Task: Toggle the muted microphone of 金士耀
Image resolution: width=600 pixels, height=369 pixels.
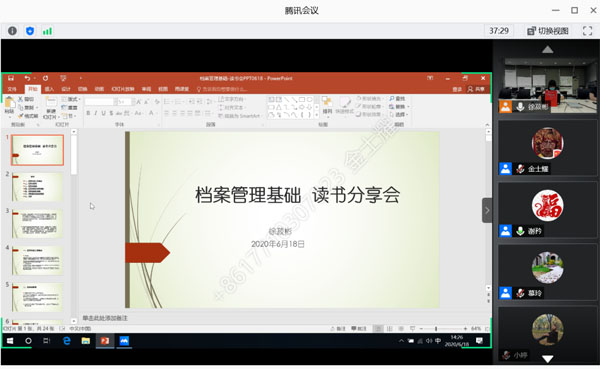Action: [520, 169]
